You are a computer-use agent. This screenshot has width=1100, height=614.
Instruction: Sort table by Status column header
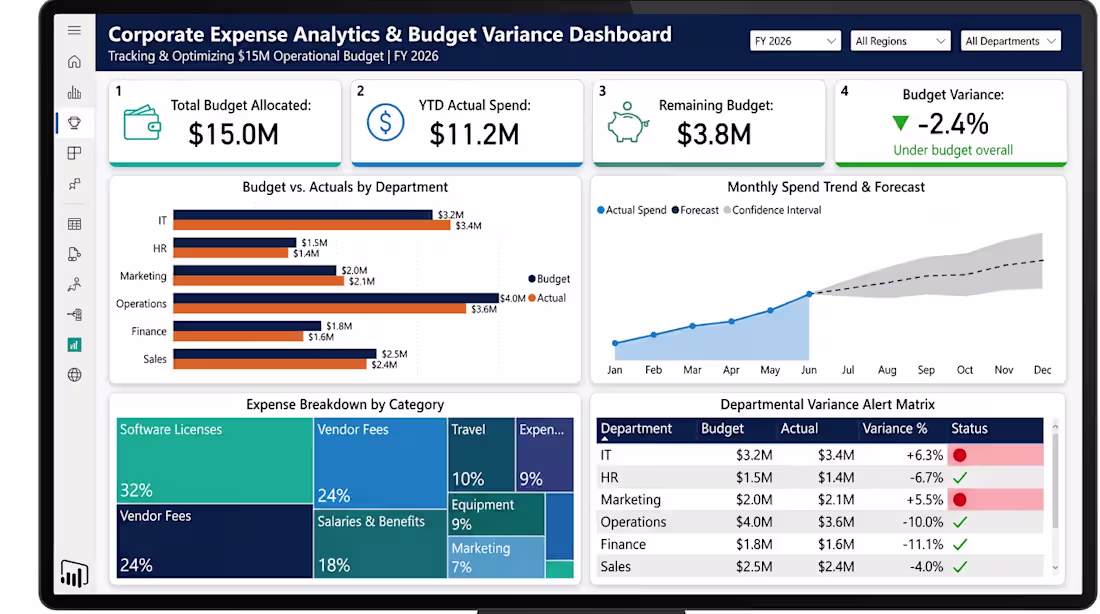(x=969, y=429)
